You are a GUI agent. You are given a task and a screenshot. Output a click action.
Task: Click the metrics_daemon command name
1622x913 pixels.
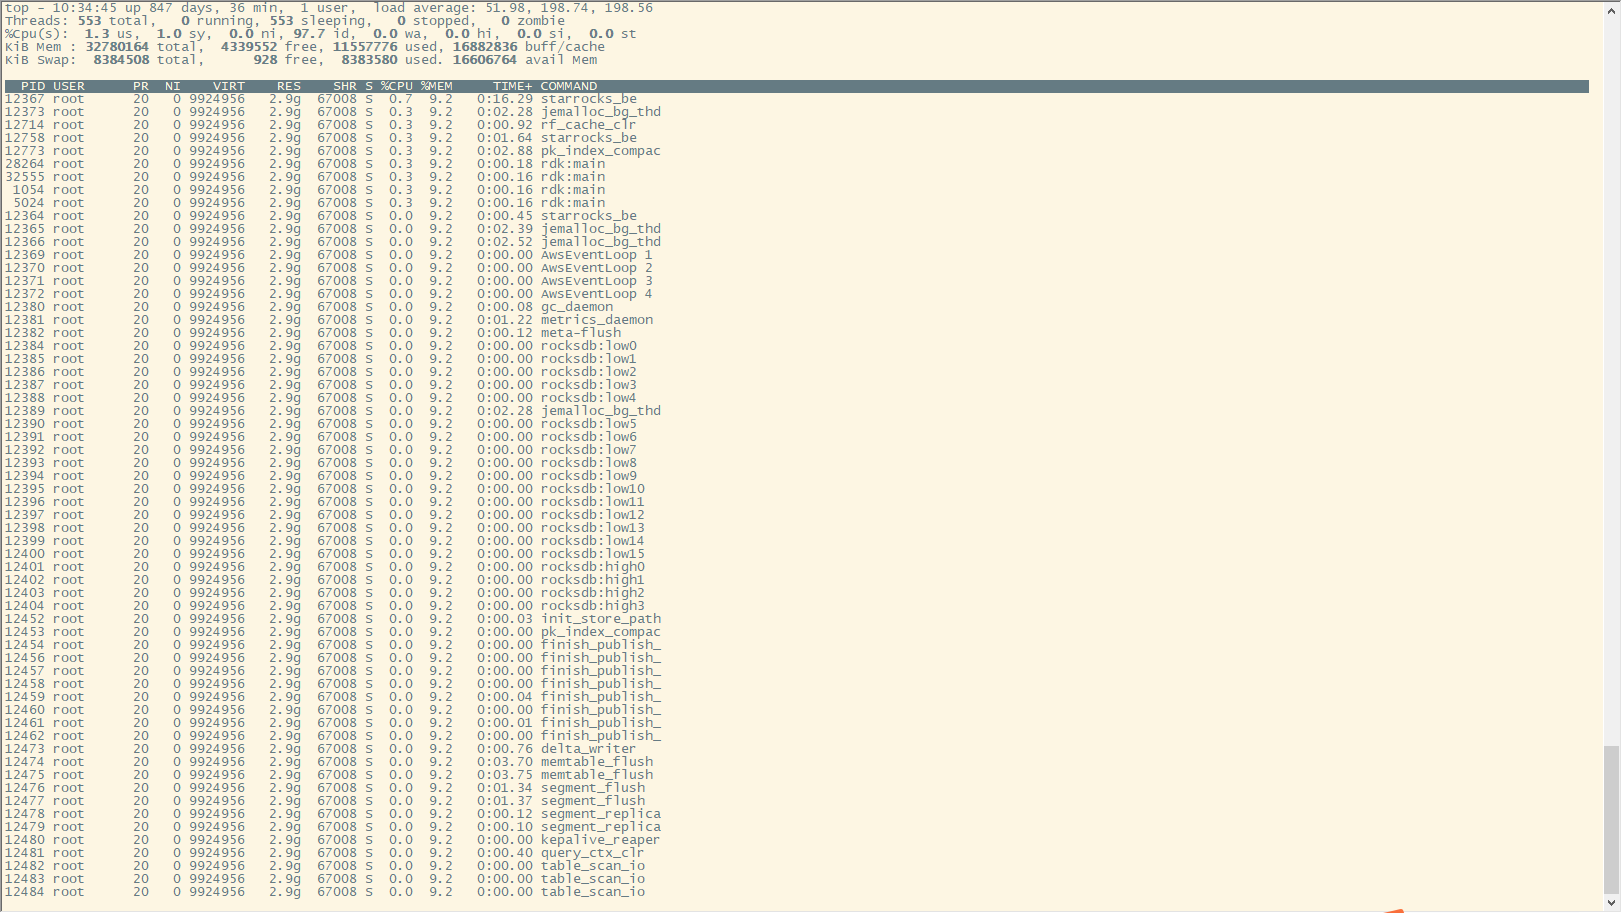tap(597, 320)
